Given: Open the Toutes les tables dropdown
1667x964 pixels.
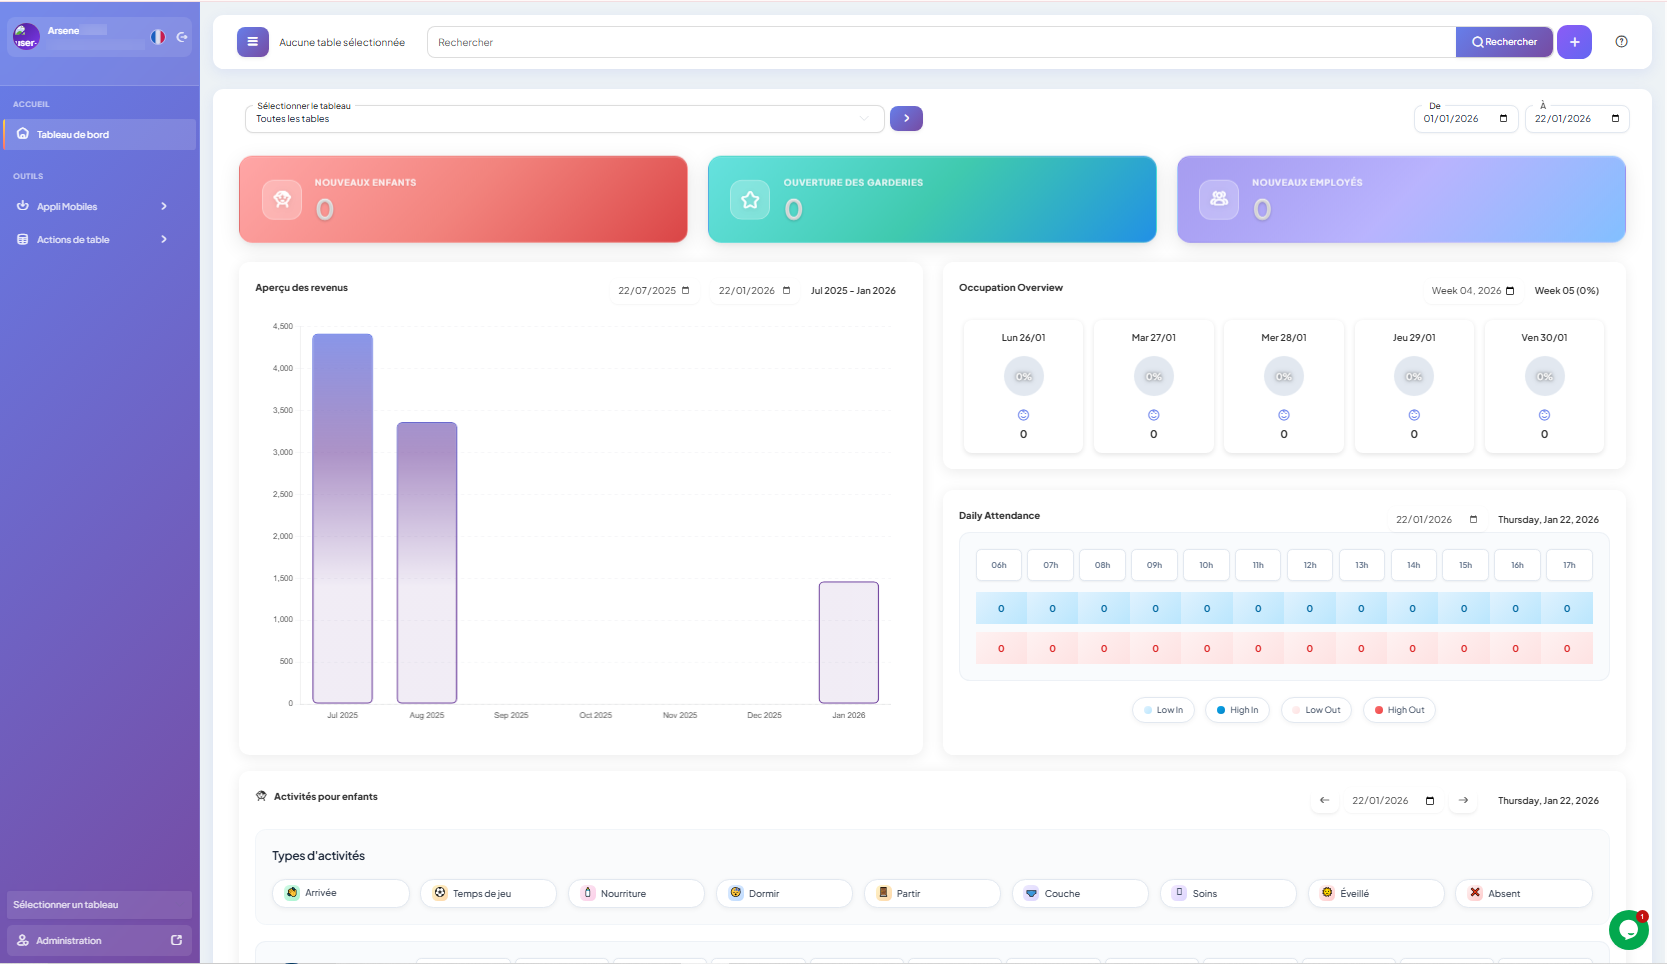Looking at the screenshot, I should click(x=564, y=119).
